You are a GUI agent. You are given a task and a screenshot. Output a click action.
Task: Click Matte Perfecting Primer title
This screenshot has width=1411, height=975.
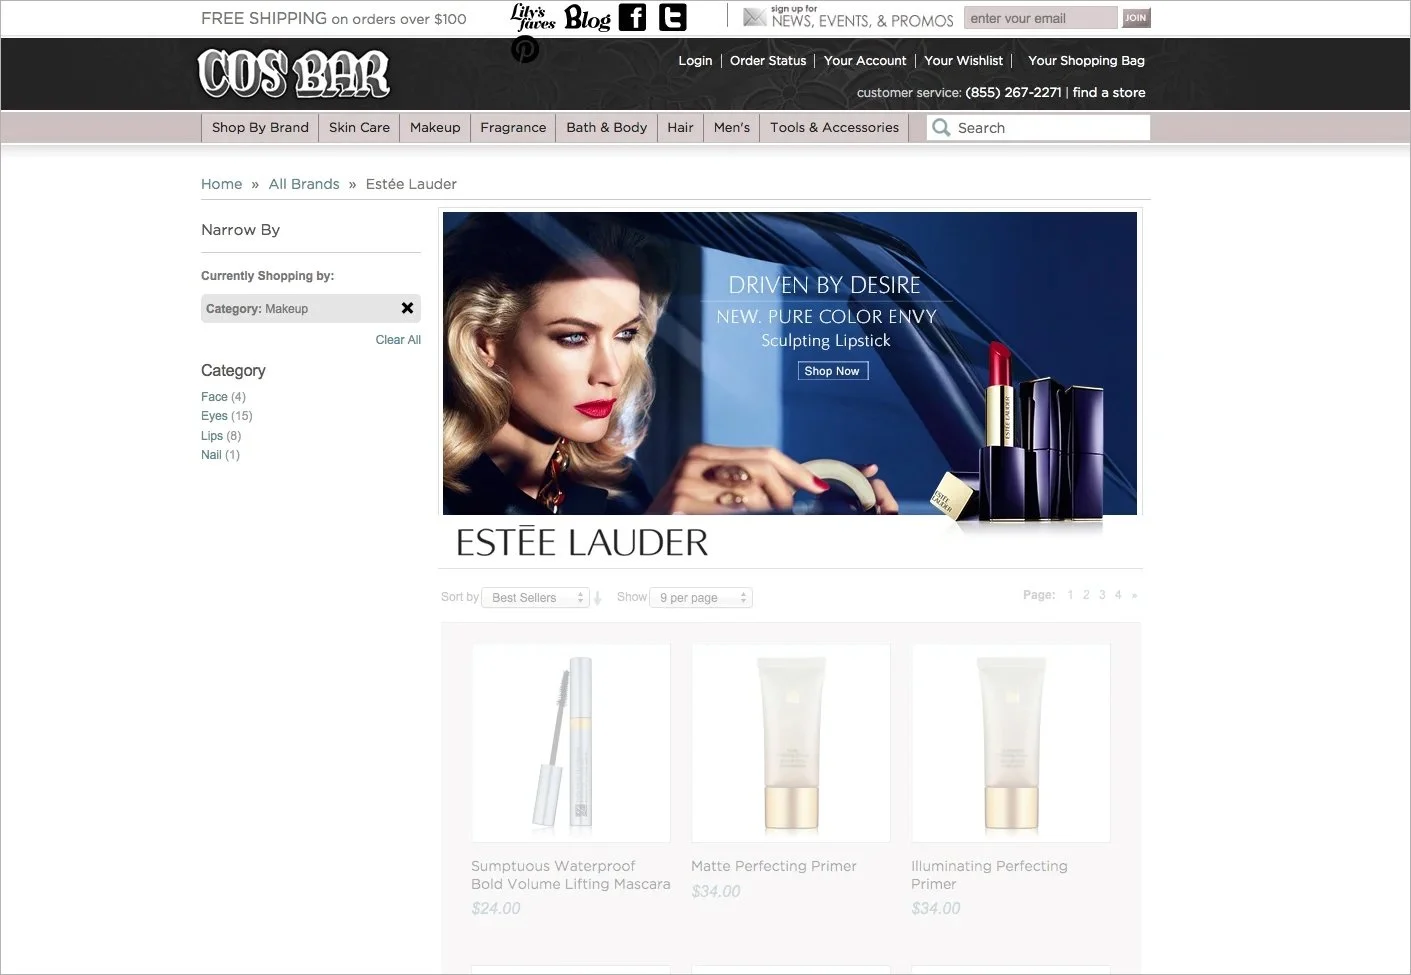(x=774, y=866)
